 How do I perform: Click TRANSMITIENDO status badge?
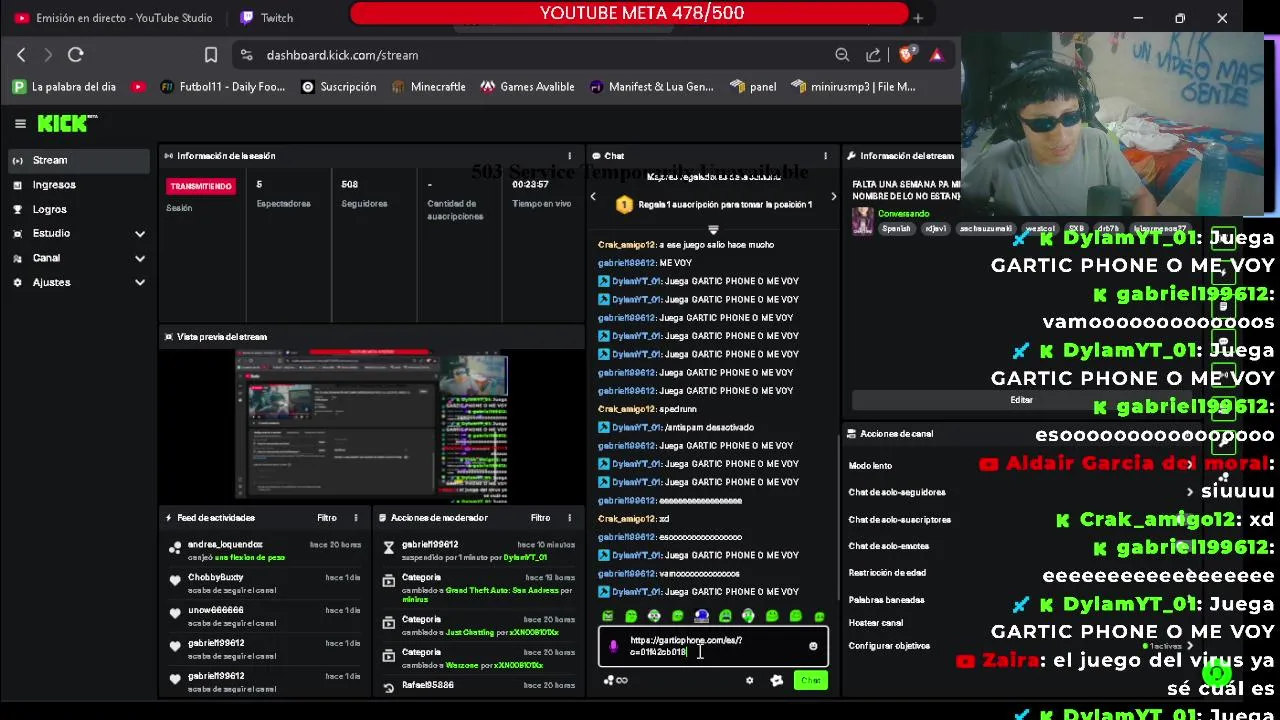coord(201,186)
